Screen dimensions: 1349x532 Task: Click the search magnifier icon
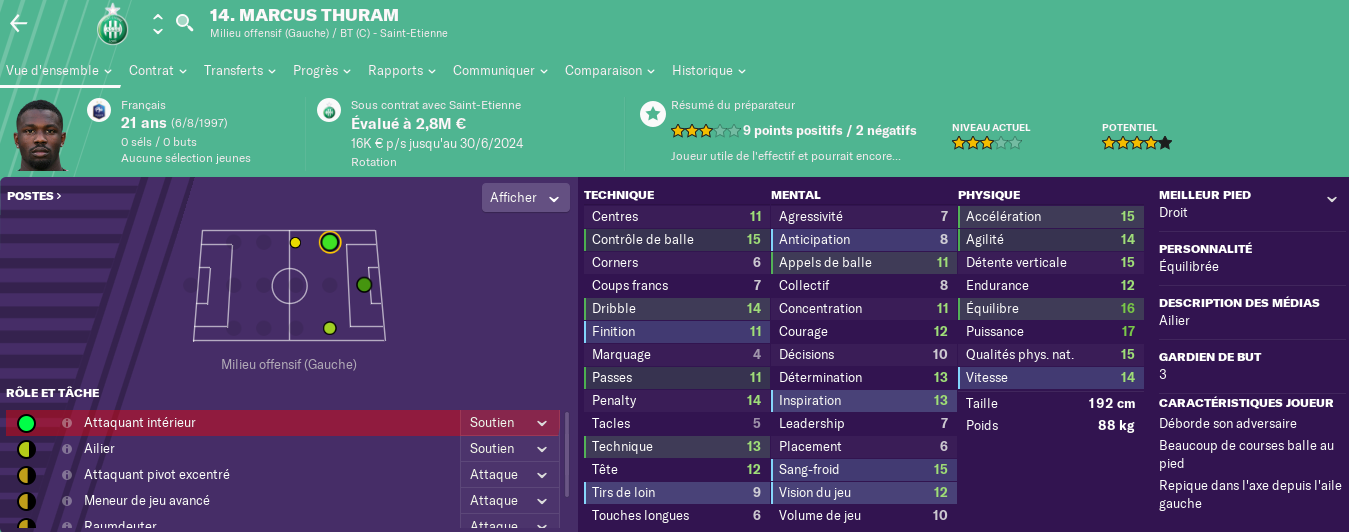click(185, 22)
